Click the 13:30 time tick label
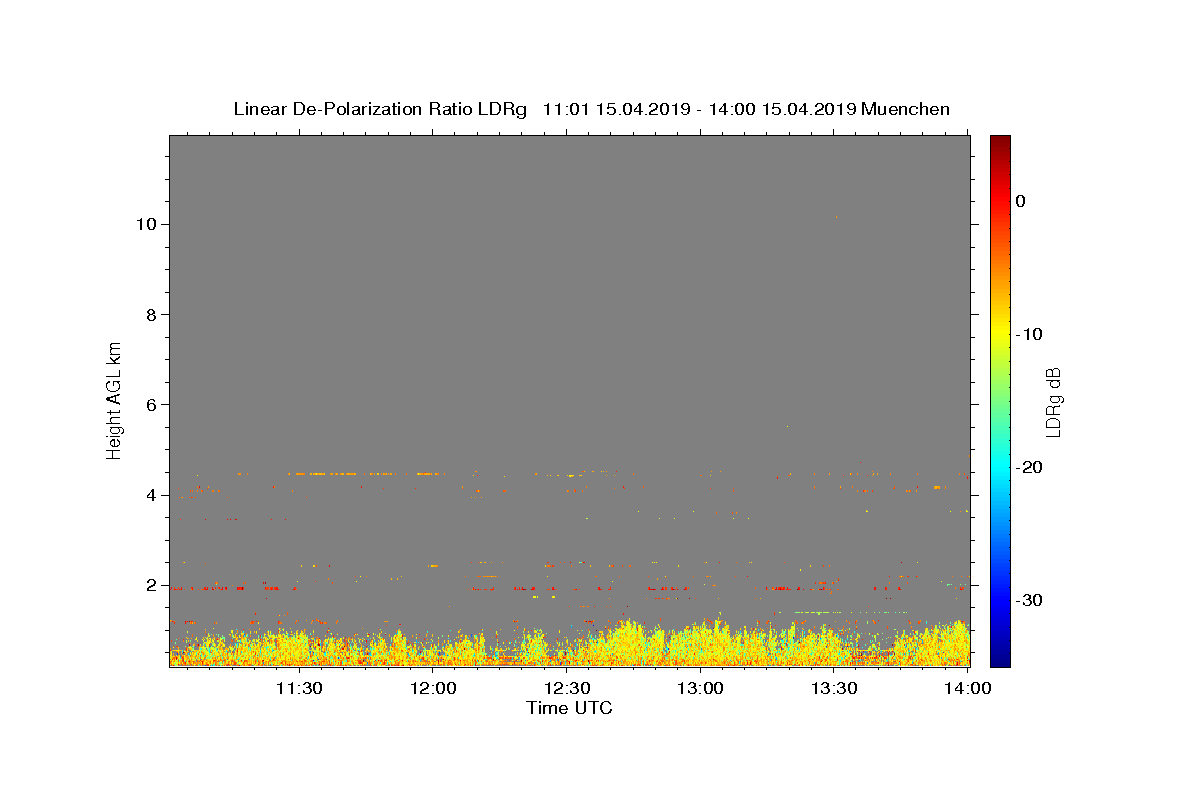1200x800 pixels. pos(834,688)
